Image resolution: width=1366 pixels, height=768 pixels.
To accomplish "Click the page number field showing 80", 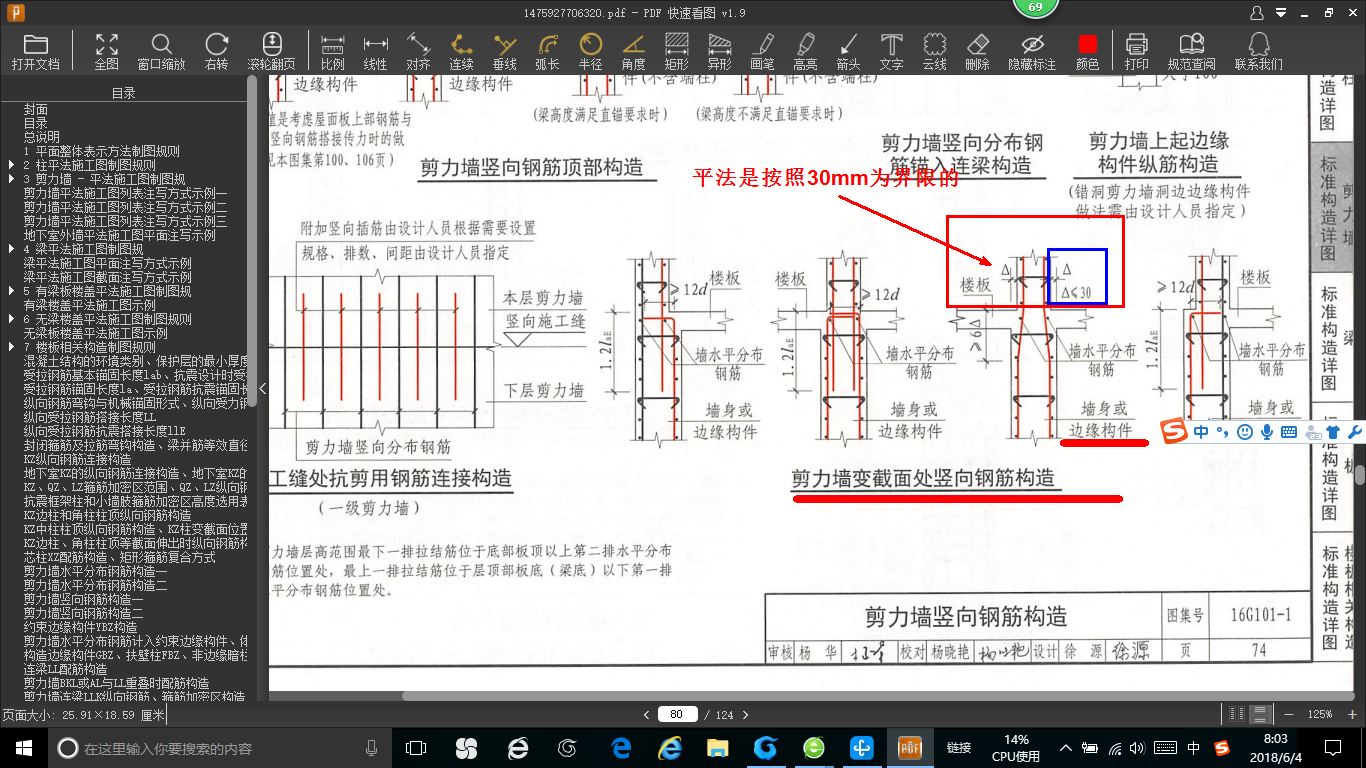I will point(677,714).
